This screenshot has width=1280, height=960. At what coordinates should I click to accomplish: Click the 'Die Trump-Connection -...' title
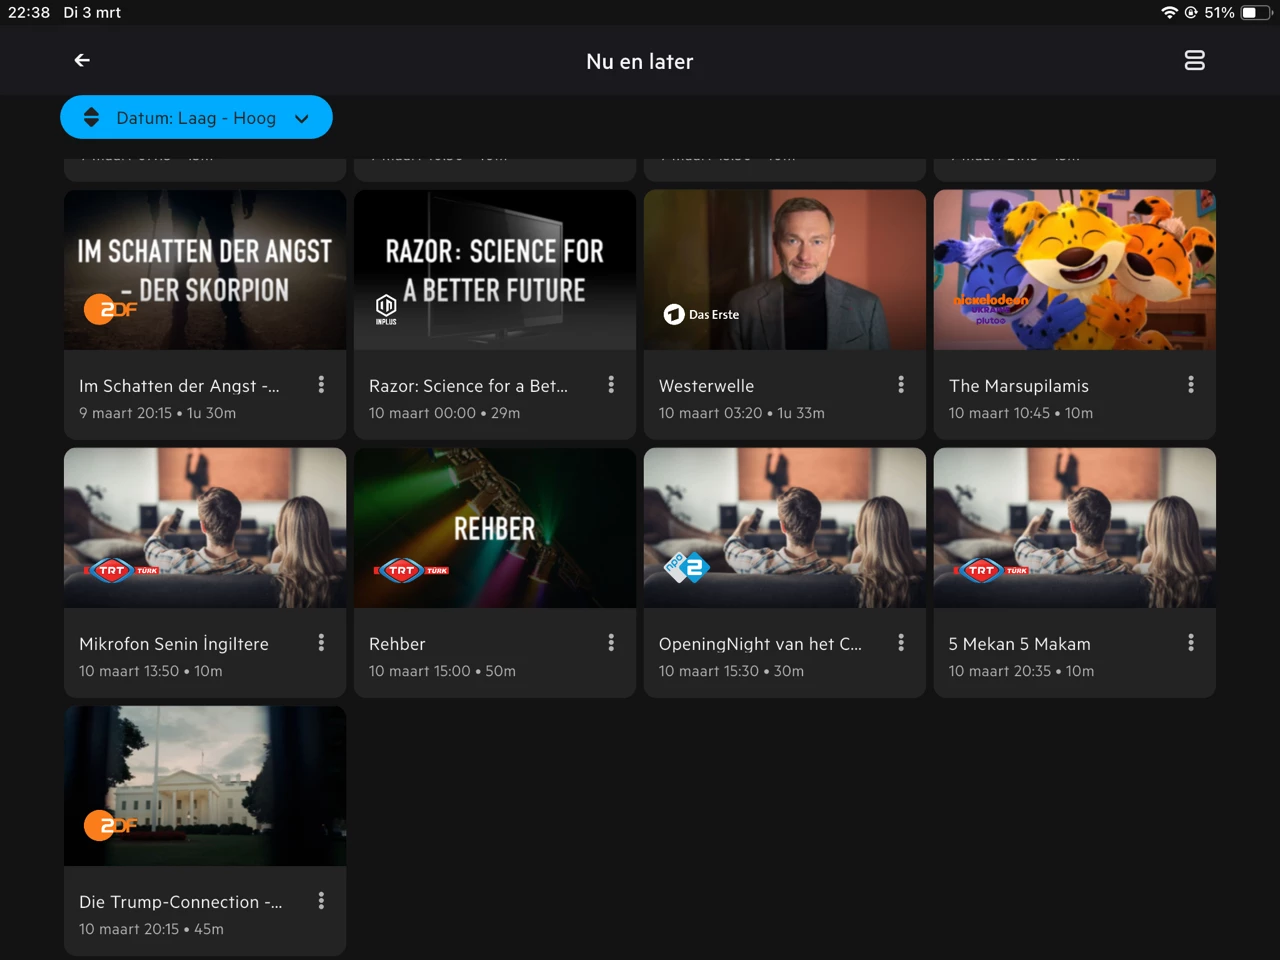(x=181, y=902)
